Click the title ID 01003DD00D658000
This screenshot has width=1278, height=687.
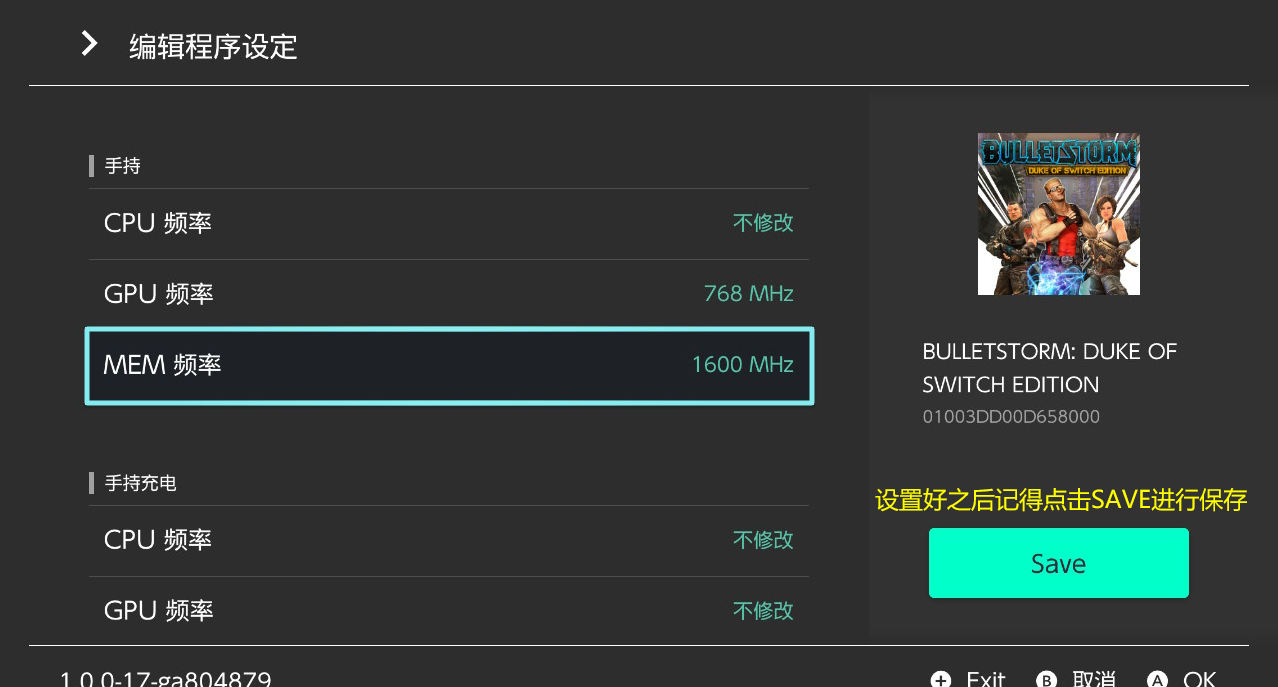pyautogui.click(x=1011, y=417)
